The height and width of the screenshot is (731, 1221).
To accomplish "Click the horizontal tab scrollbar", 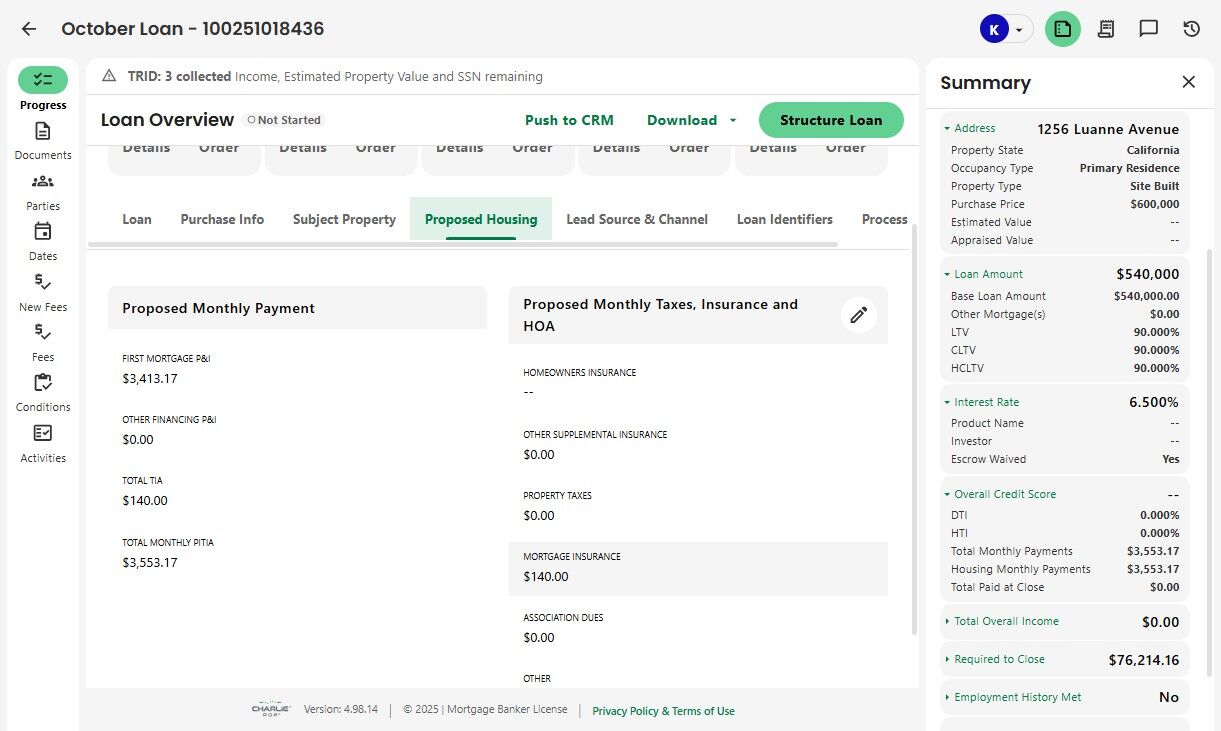I will 462,244.
